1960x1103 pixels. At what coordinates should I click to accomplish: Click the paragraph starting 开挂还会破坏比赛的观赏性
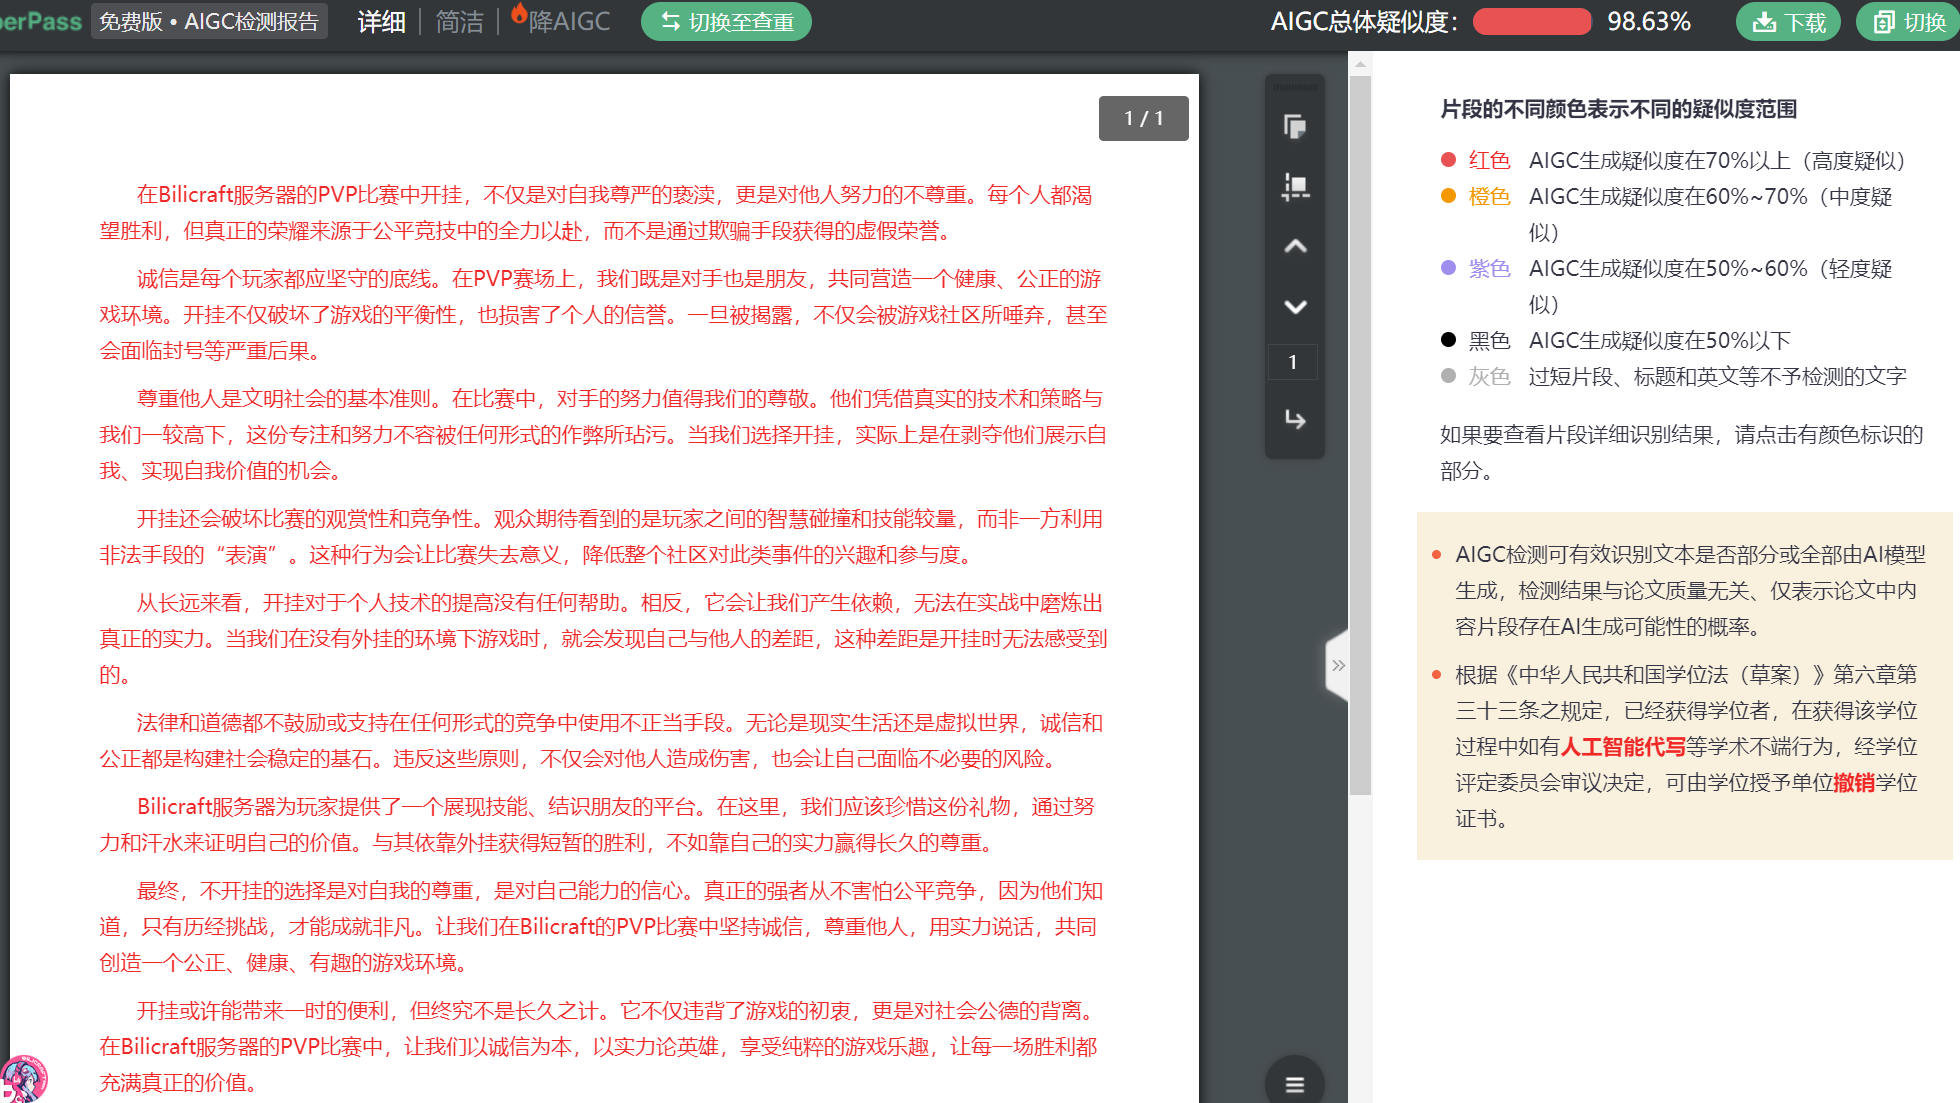tap(601, 537)
